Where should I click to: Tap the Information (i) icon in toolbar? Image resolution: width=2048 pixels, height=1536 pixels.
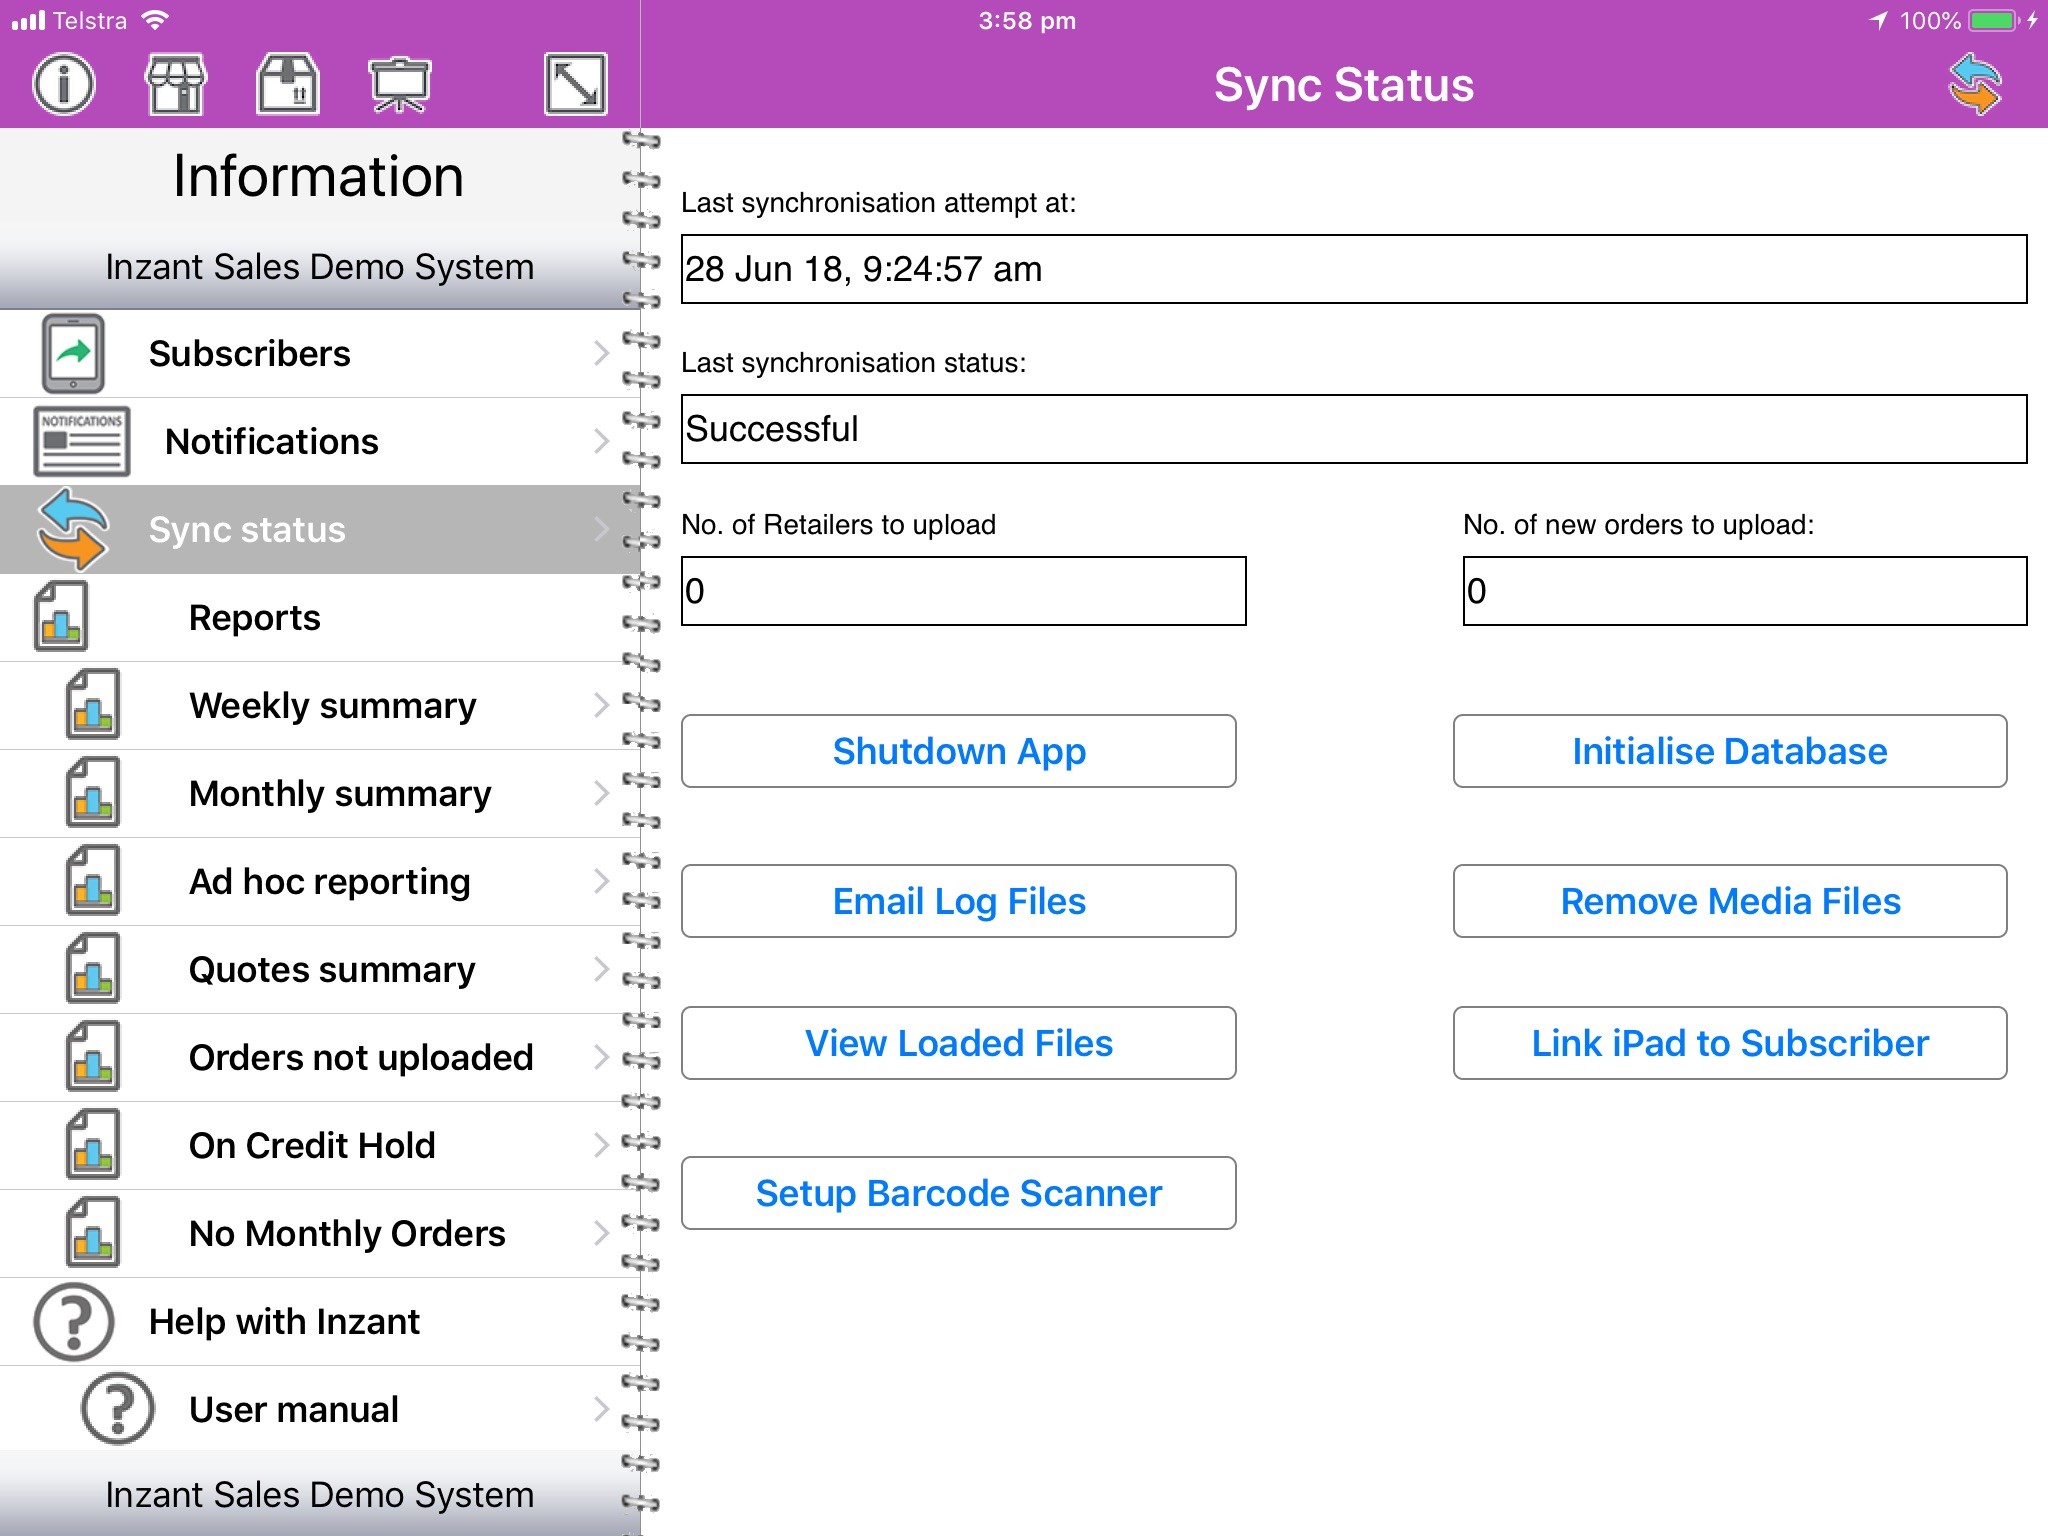(x=64, y=84)
